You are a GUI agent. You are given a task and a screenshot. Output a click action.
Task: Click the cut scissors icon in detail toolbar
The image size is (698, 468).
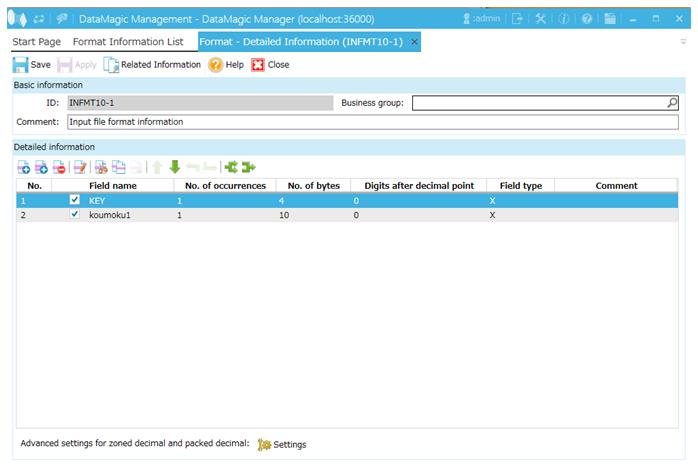point(101,167)
